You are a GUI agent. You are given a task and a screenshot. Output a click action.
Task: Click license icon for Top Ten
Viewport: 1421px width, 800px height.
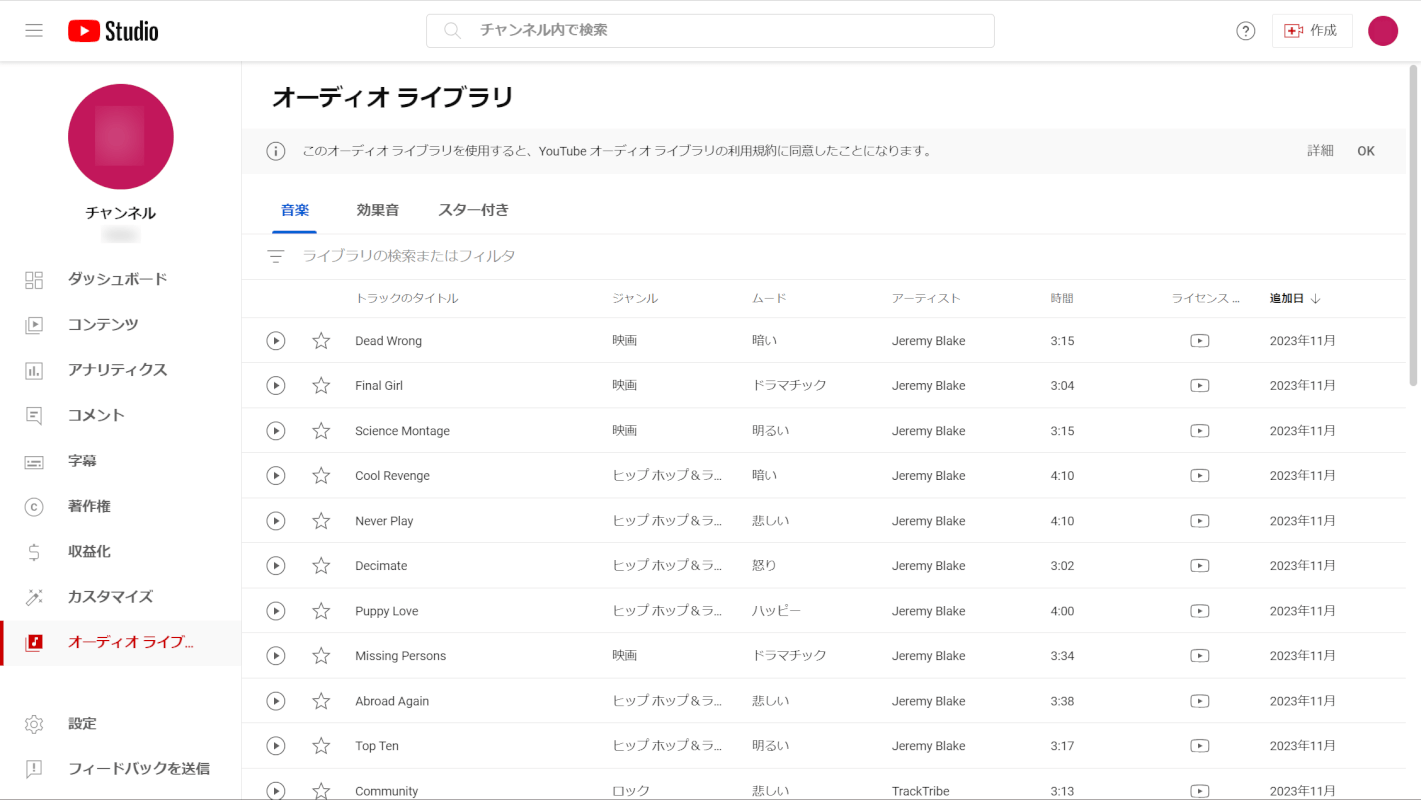coord(1200,746)
